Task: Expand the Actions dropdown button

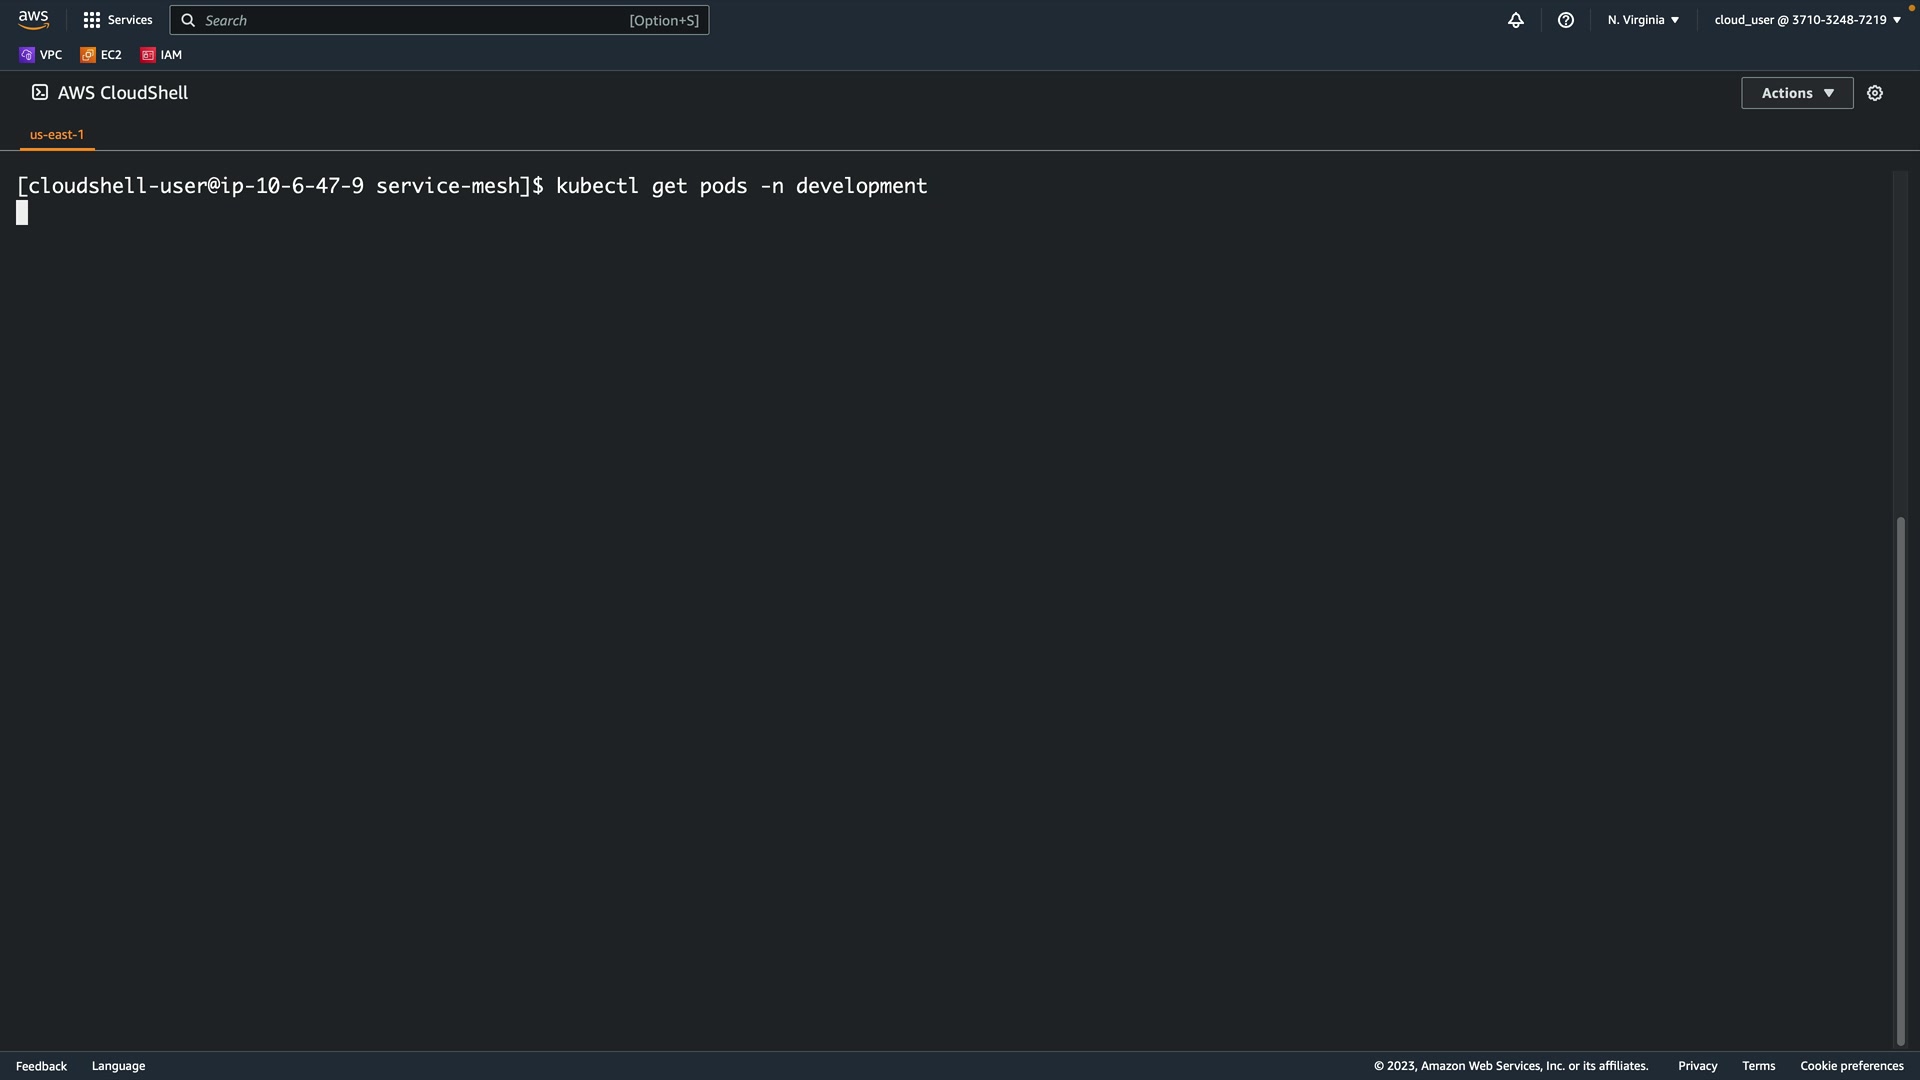Action: (x=1796, y=93)
